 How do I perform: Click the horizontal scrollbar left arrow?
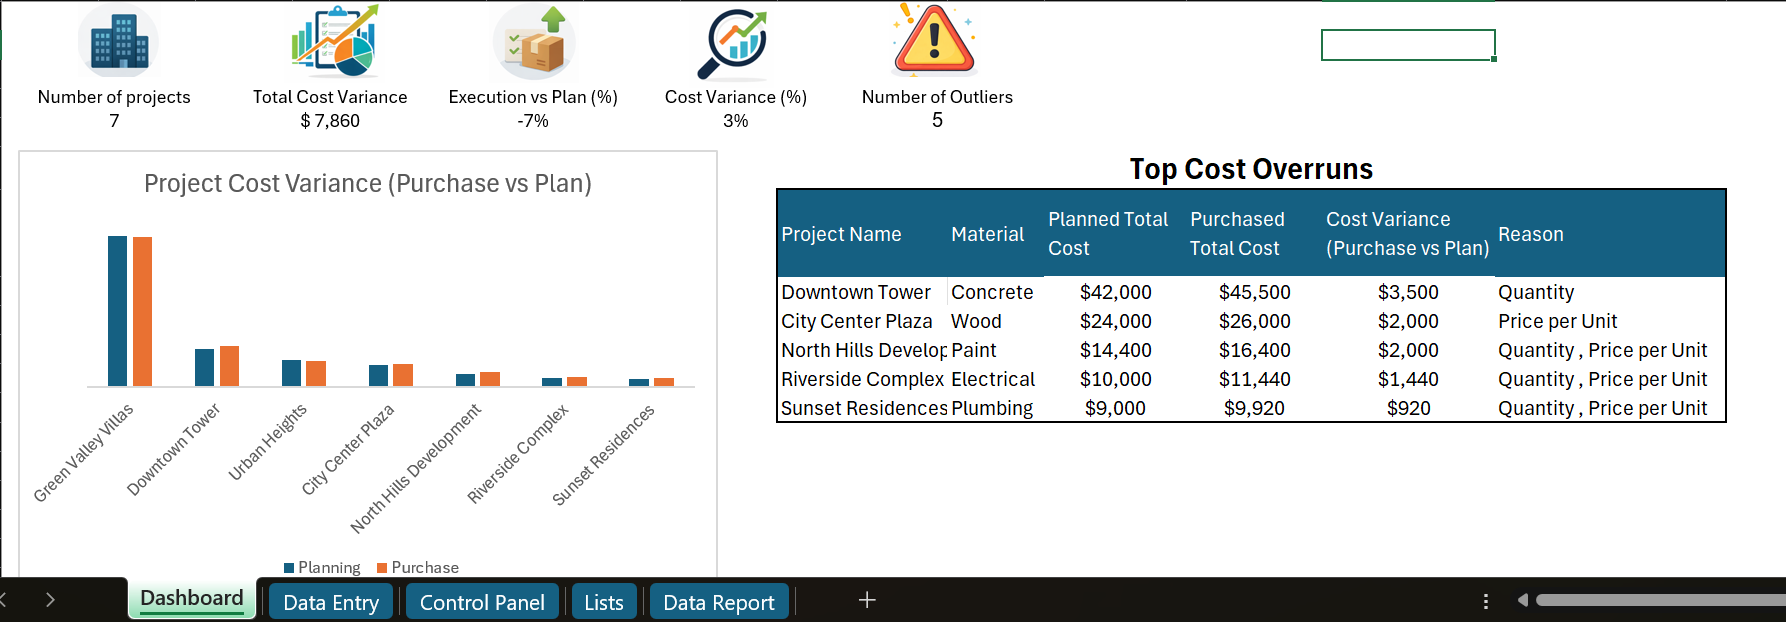point(1522,600)
